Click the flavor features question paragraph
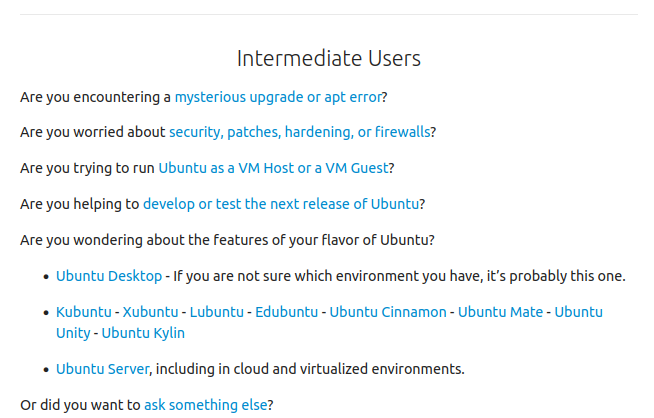This screenshot has height=418, width=654. point(227,240)
